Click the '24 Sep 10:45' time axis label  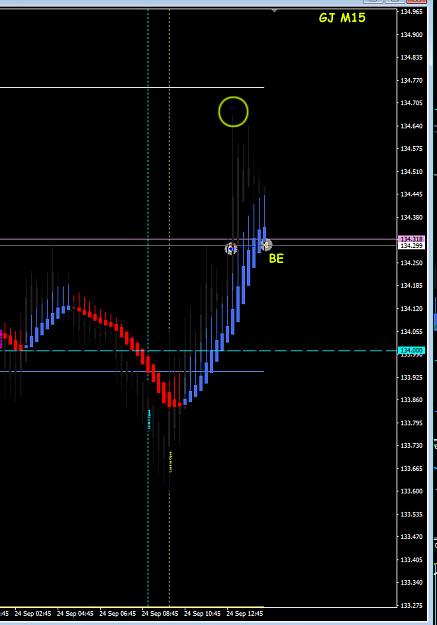pyautogui.click(x=202, y=613)
